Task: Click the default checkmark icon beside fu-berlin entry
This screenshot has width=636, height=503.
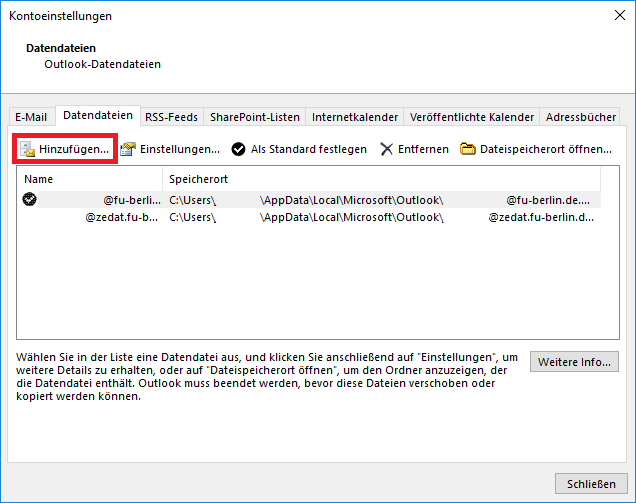Action: (29, 199)
